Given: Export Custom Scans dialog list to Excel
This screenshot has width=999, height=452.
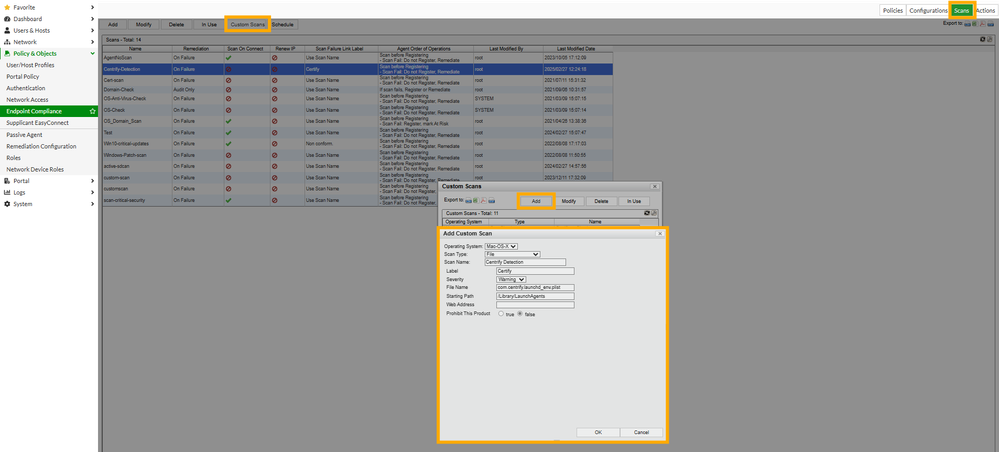Looking at the screenshot, I should pos(474,200).
